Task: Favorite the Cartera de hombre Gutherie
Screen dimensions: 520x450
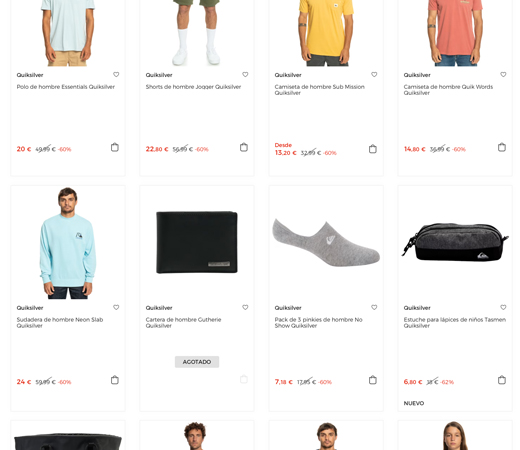Action: pos(245,307)
